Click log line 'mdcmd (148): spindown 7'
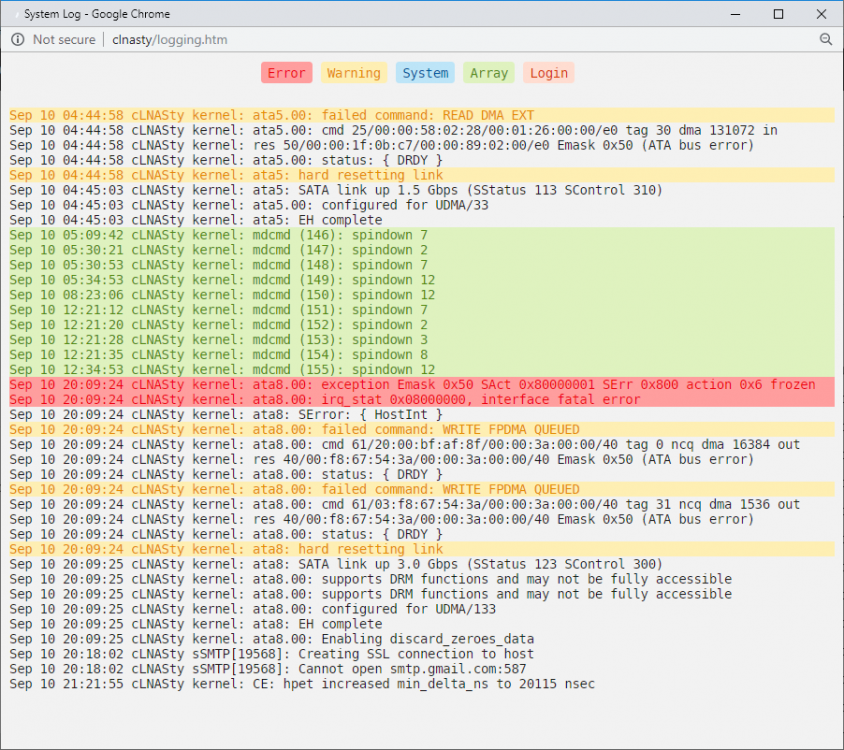The width and height of the screenshot is (844, 750). click(x=422, y=265)
